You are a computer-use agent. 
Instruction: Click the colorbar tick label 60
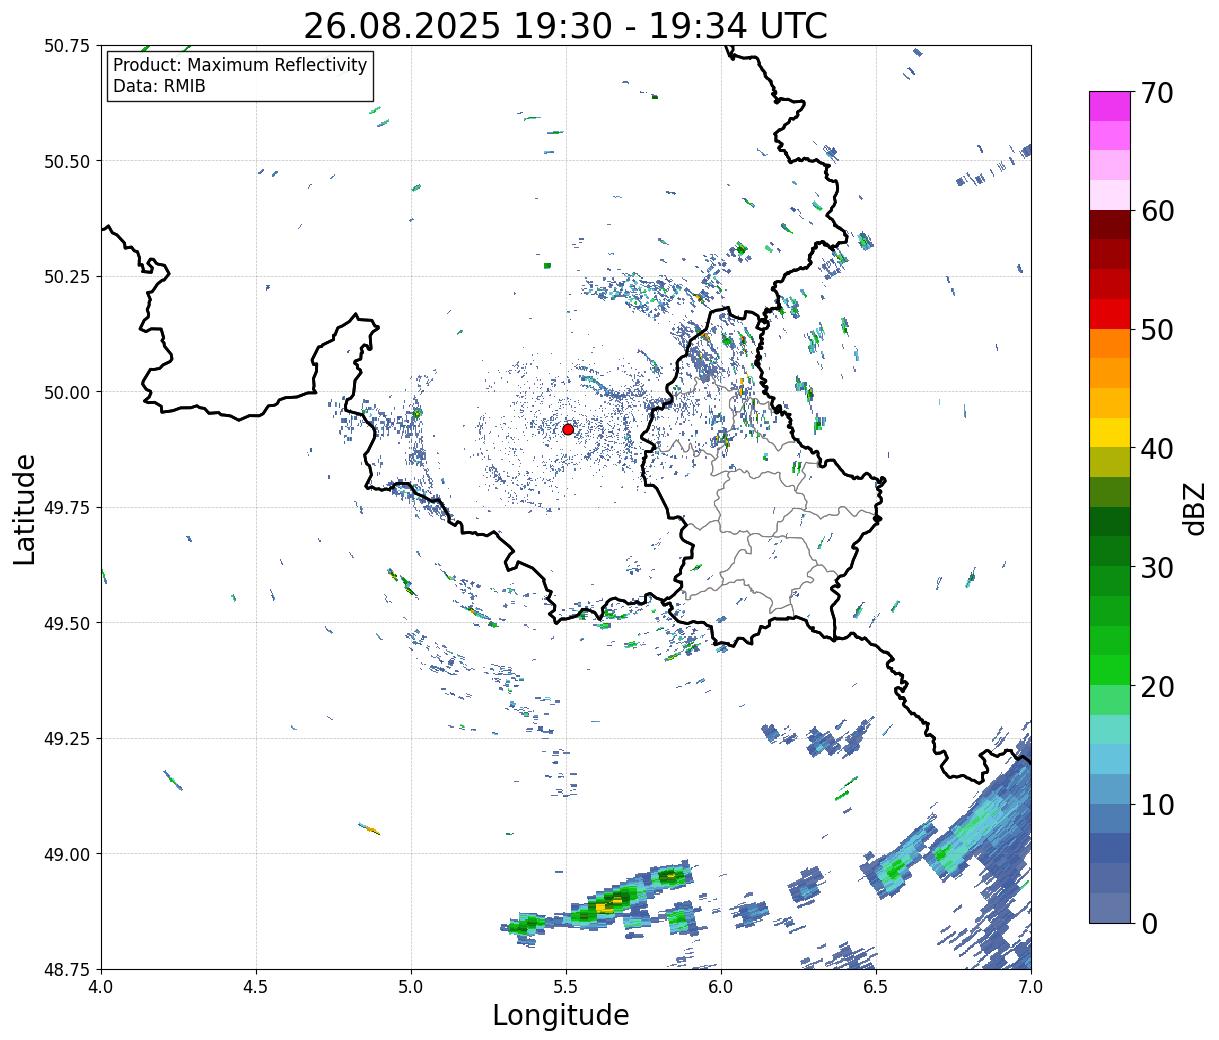(x=1157, y=211)
